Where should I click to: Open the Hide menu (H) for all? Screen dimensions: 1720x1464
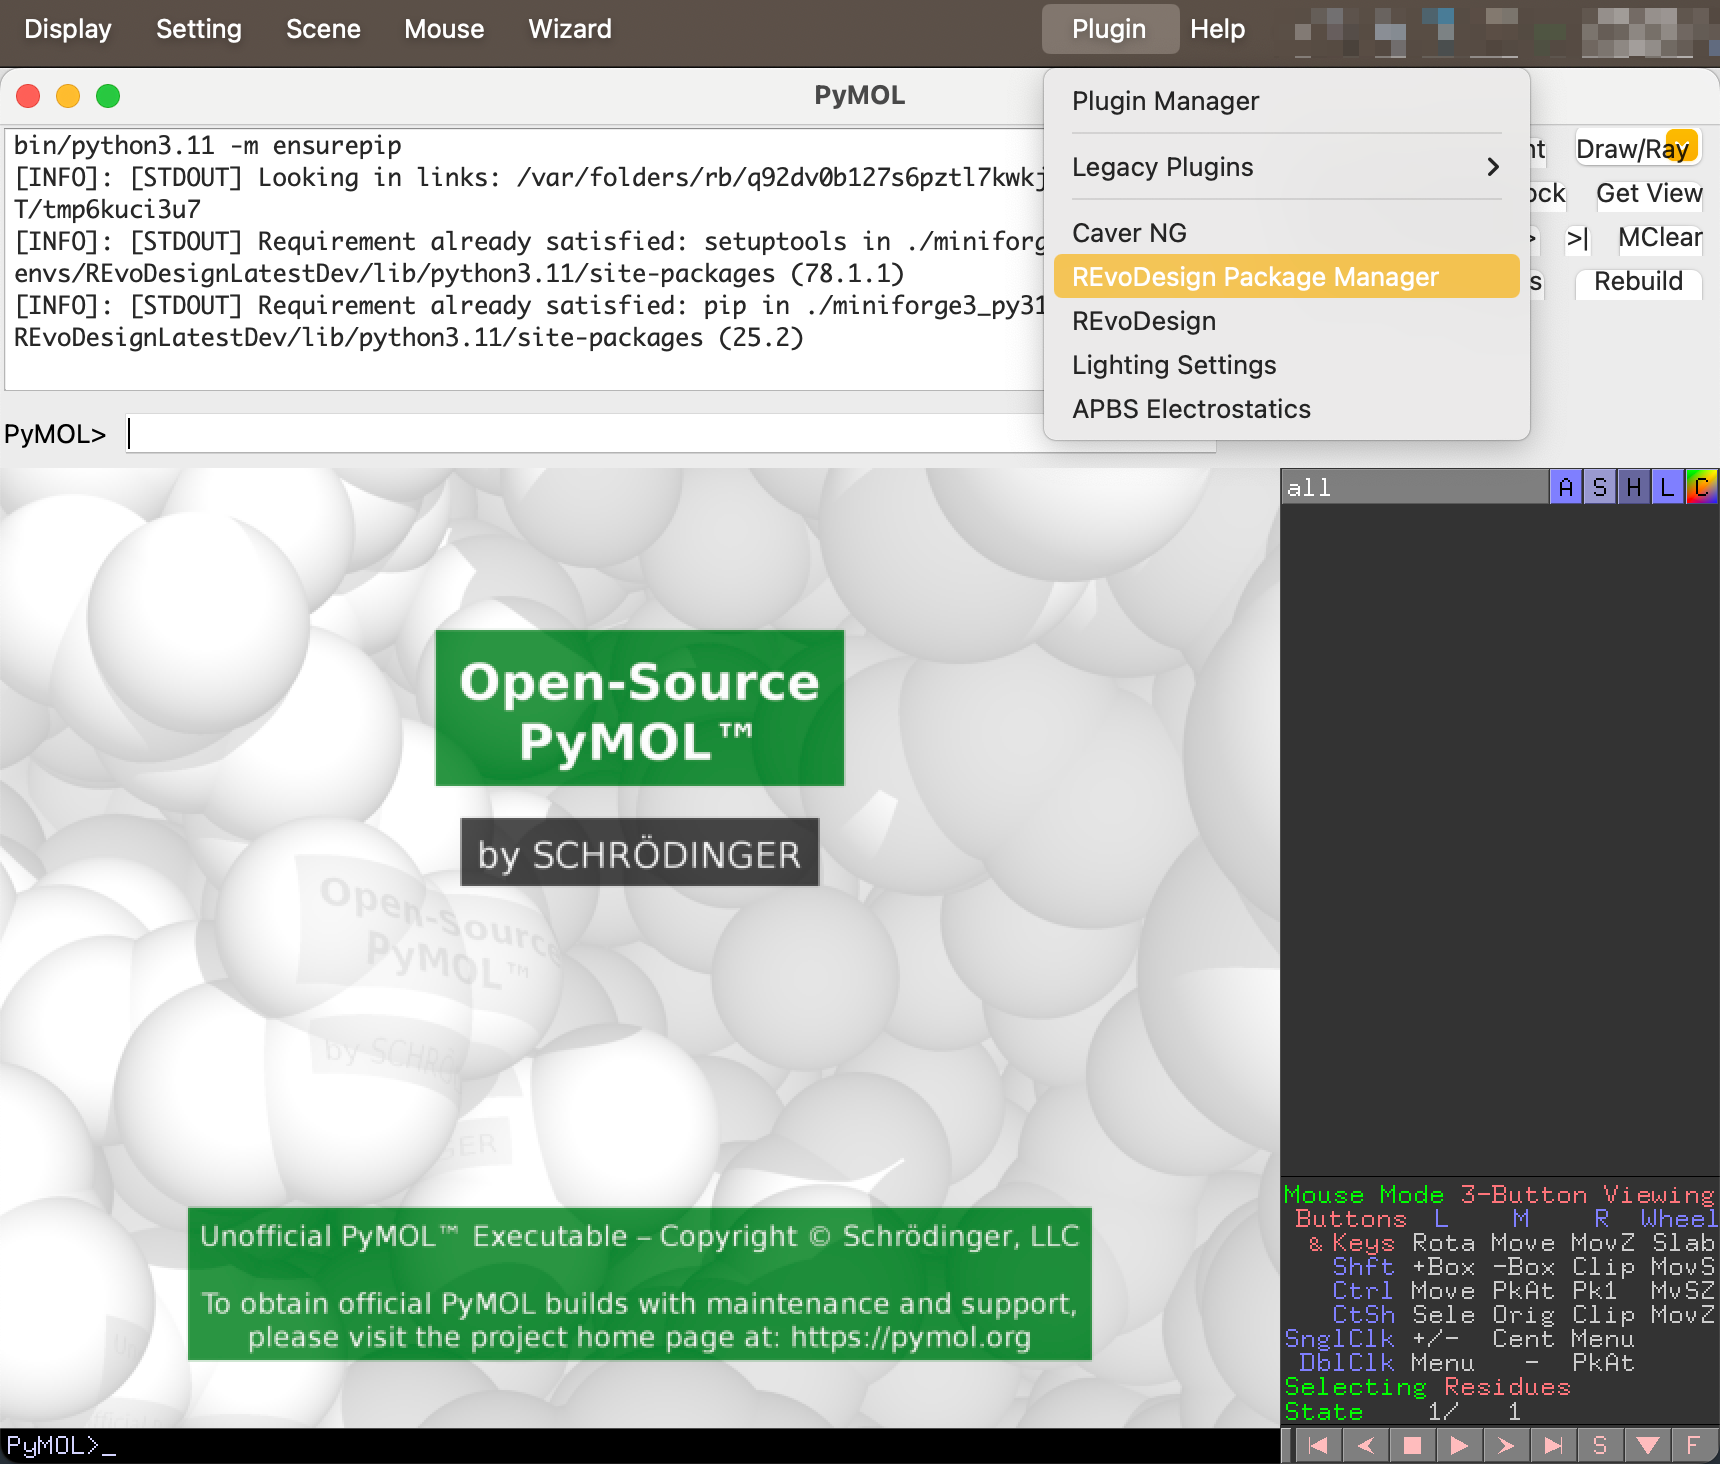pos(1634,487)
